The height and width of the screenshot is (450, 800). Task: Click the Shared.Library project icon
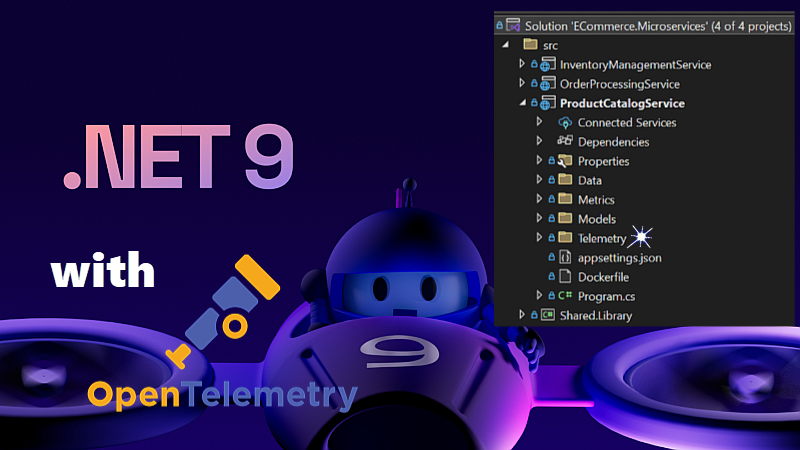tap(548, 315)
